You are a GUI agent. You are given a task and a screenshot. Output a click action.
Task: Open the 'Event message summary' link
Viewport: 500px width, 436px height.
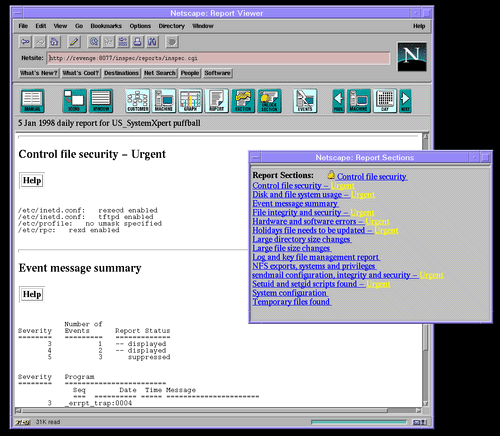click(x=295, y=204)
